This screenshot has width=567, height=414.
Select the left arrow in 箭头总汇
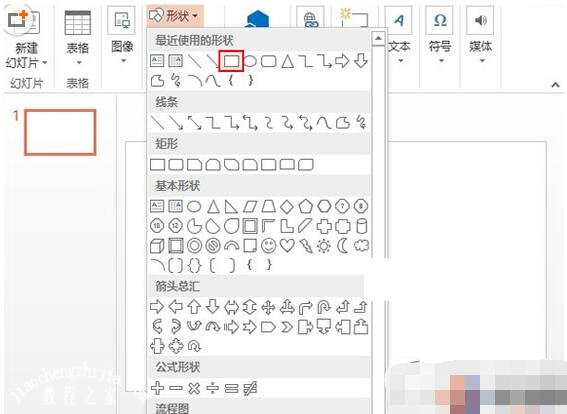pyautogui.click(x=176, y=307)
